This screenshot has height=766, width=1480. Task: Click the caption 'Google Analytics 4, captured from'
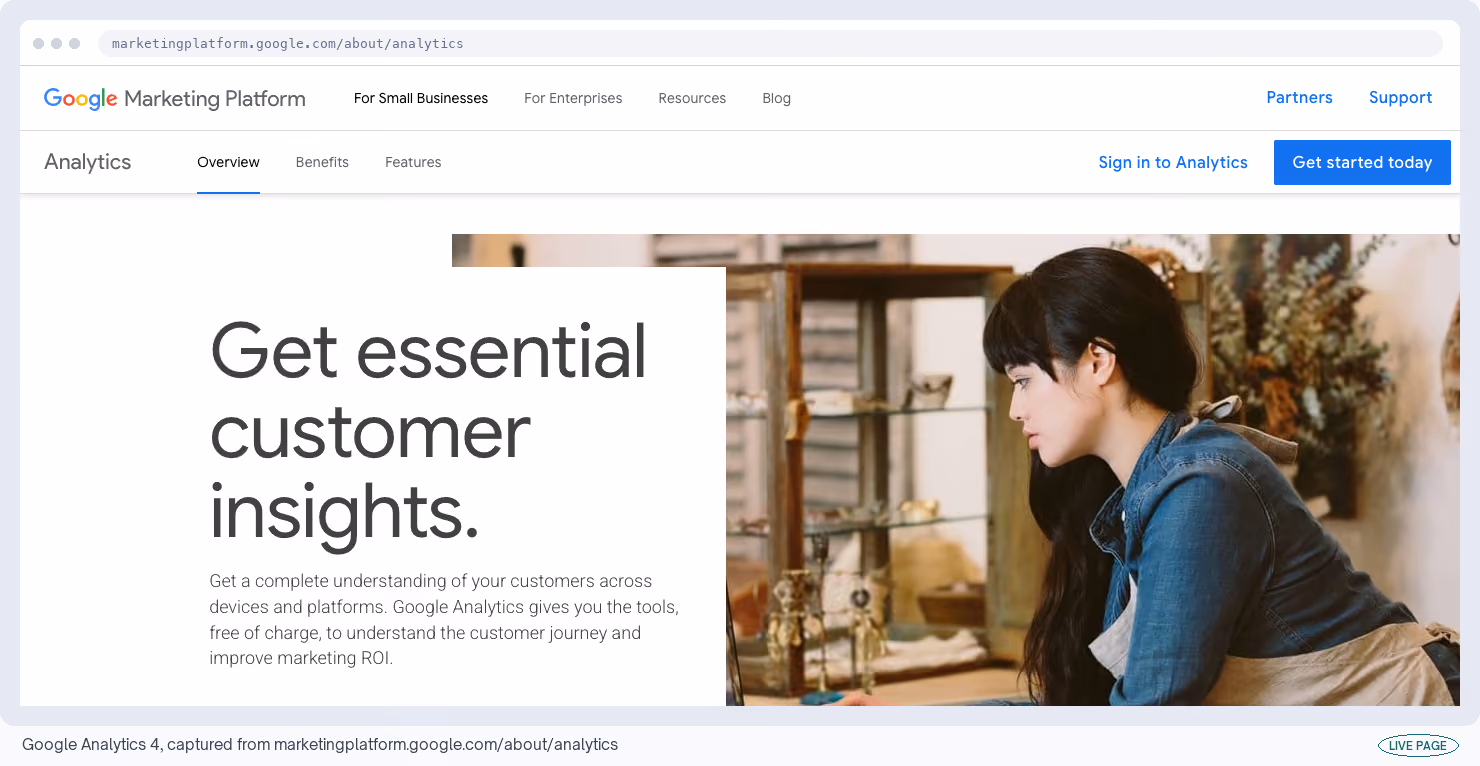coord(320,745)
